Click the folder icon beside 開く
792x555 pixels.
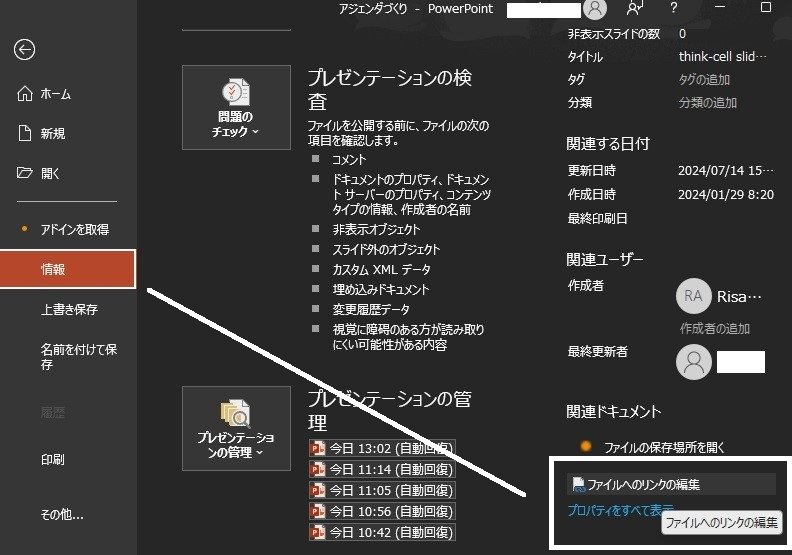point(25,173)
